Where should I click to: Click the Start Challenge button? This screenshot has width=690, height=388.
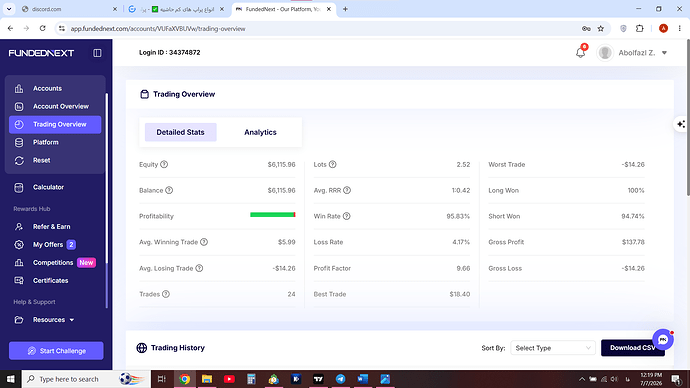coord(56,351)
